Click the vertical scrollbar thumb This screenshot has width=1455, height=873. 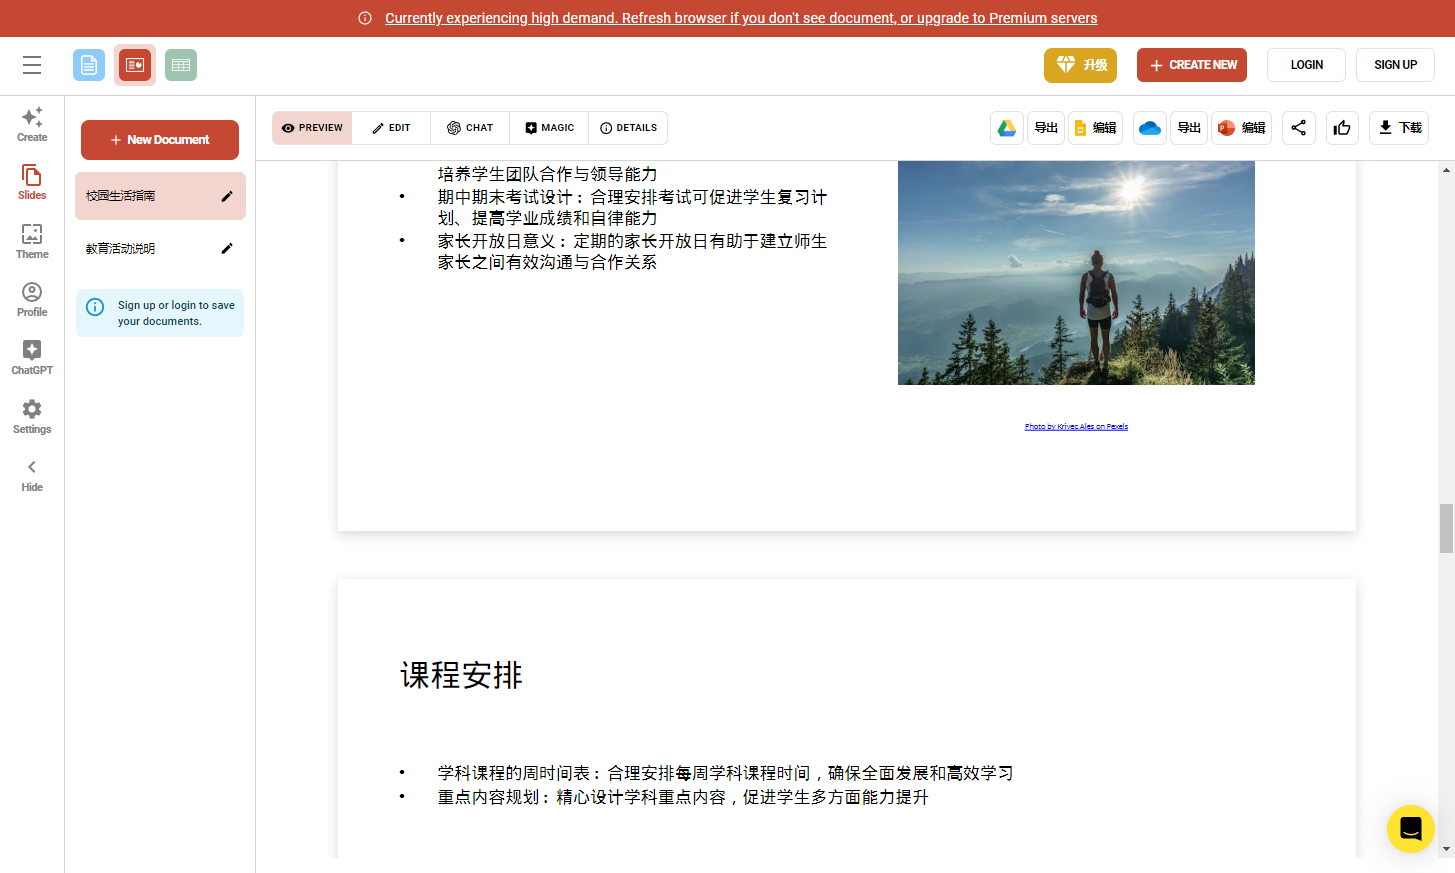(x=1446, y=528)
